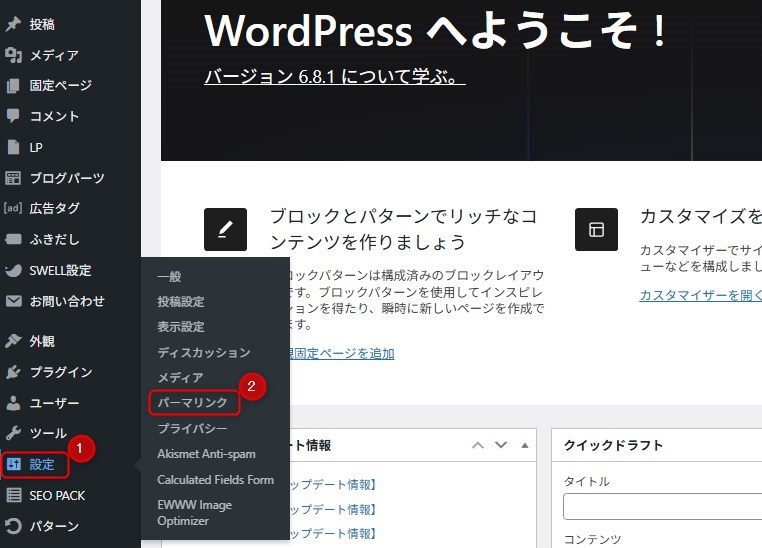Collapse the widget using the triangle toggle
The image size is (762, 548).
525,445
